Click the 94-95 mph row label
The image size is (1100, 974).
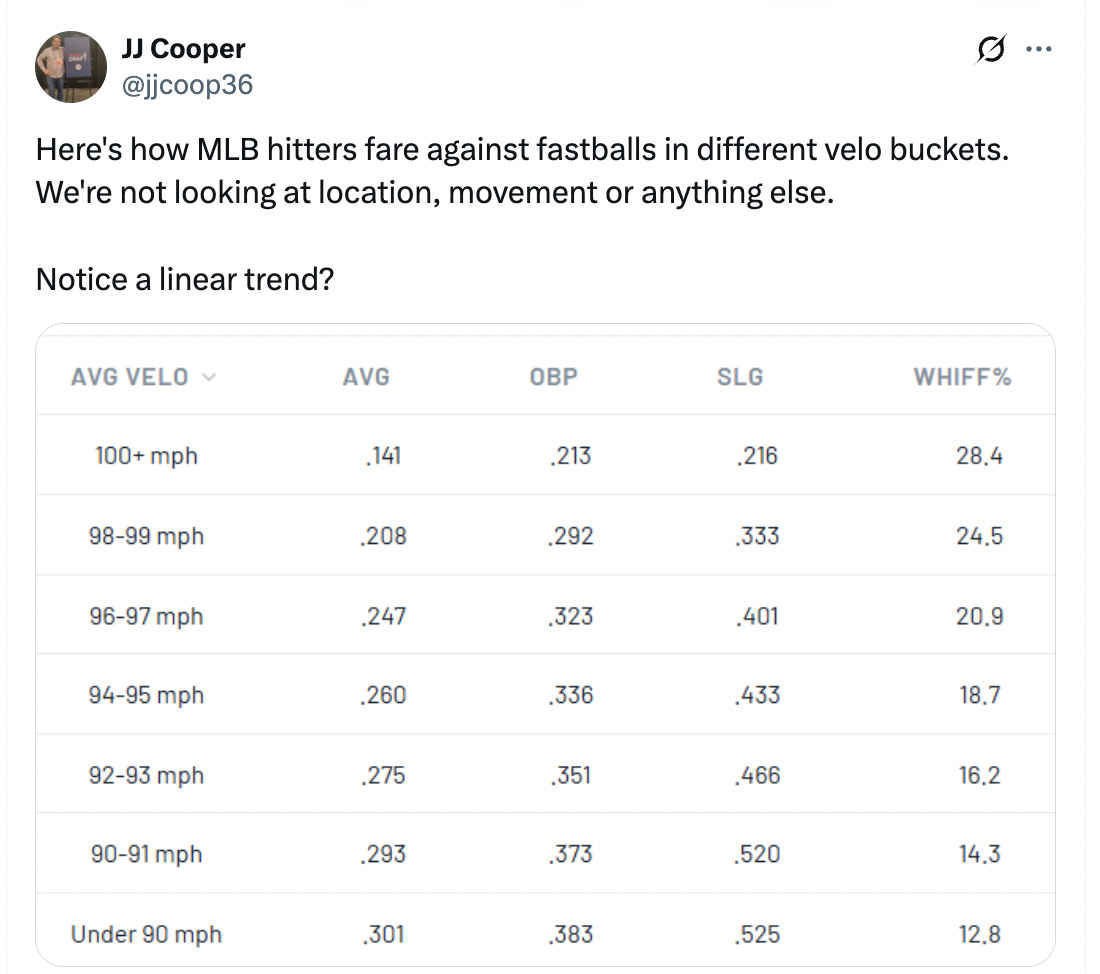146,695
